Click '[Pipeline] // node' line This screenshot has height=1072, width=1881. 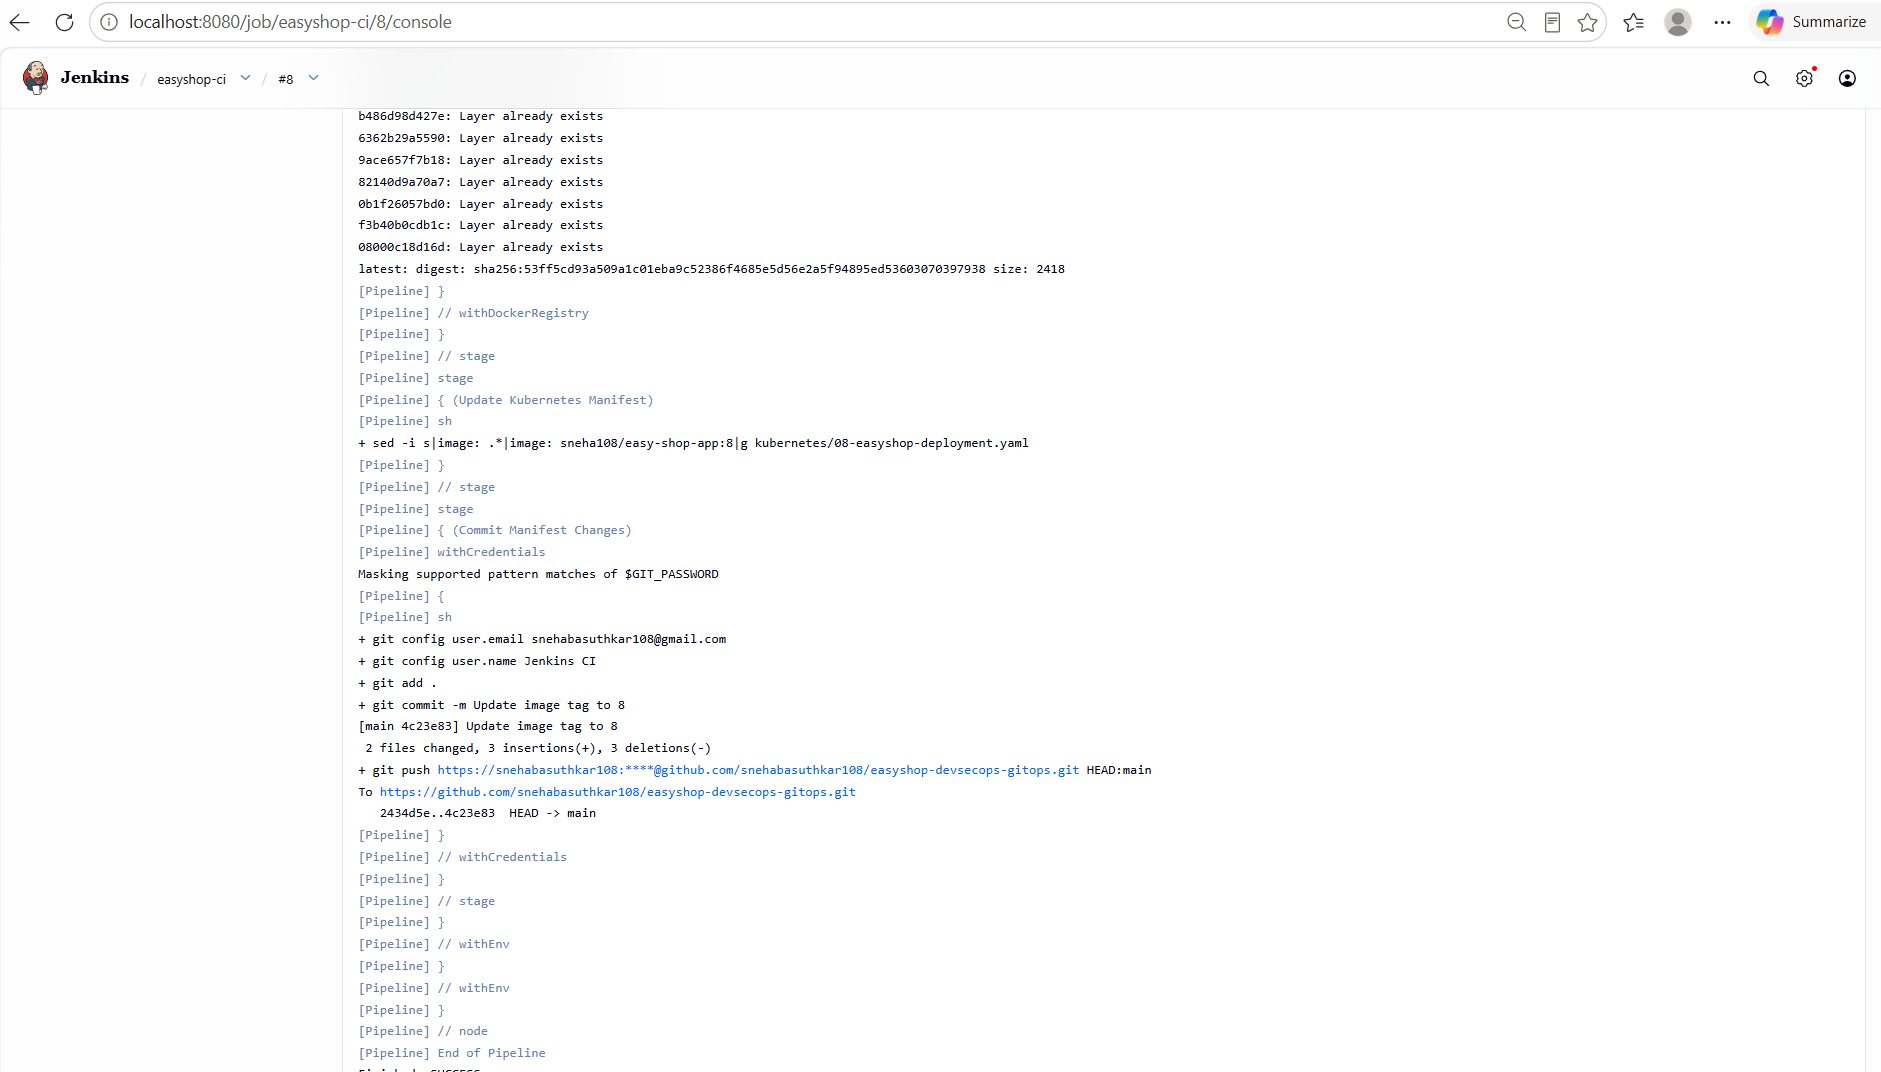tap(423, 1031)
